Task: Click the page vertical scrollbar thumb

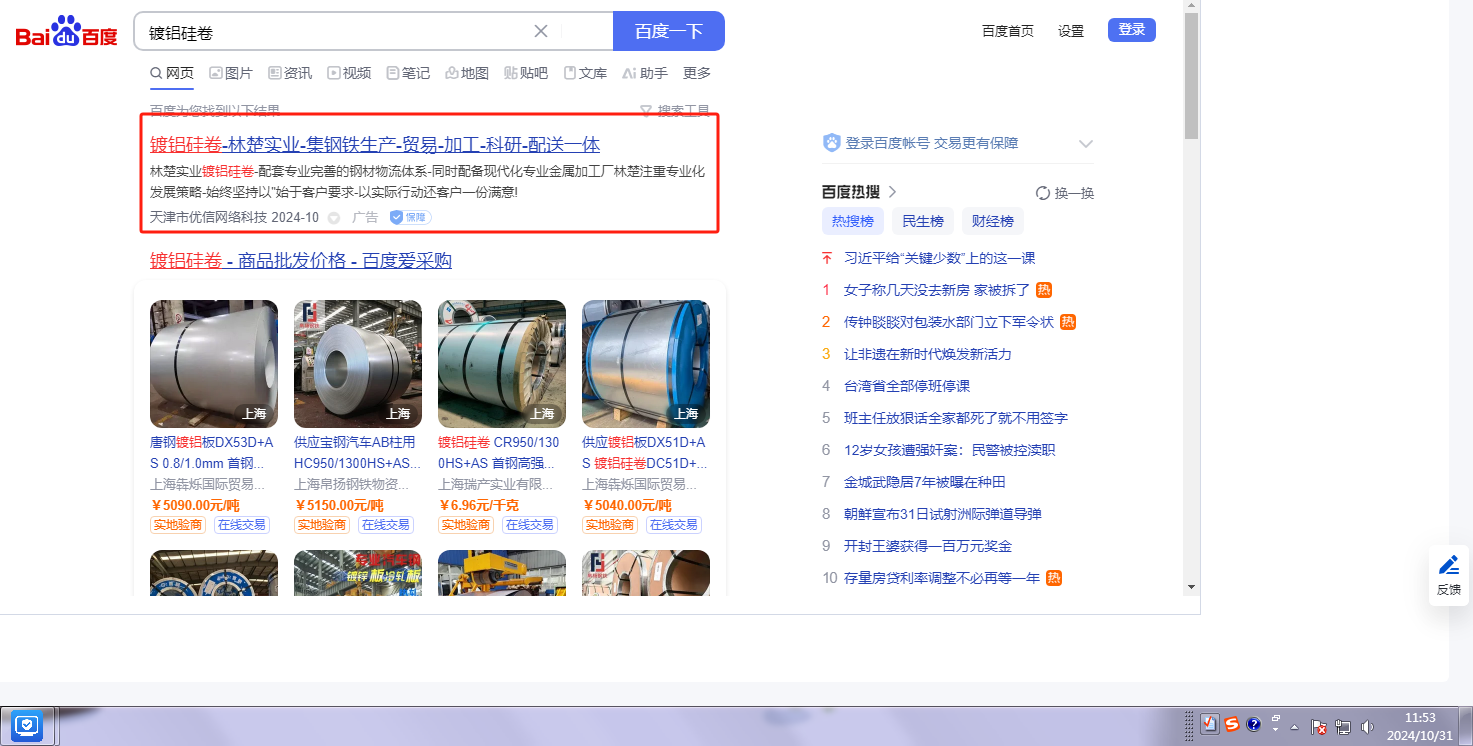Action: [1191, 76]
